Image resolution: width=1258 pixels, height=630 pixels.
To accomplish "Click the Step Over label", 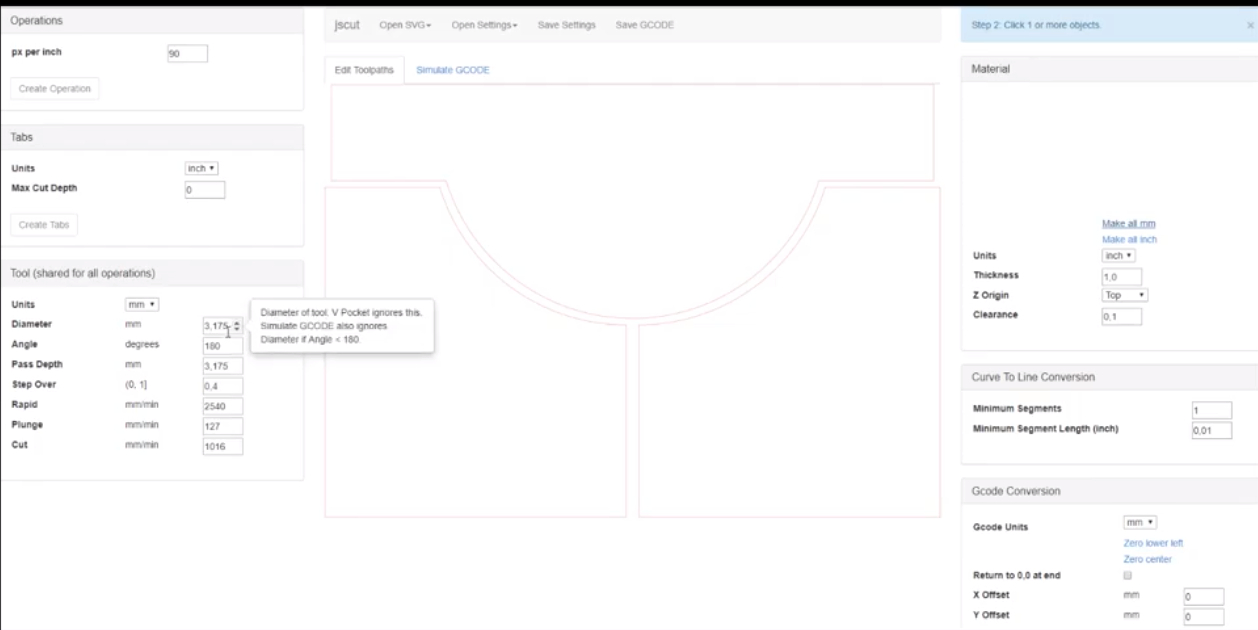I will pyautogui.click(x=34, y=385).
